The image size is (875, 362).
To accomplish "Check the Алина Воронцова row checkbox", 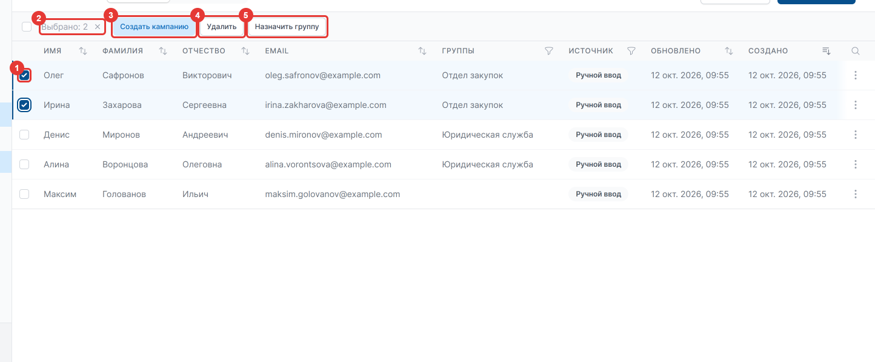I will [24, 165].
